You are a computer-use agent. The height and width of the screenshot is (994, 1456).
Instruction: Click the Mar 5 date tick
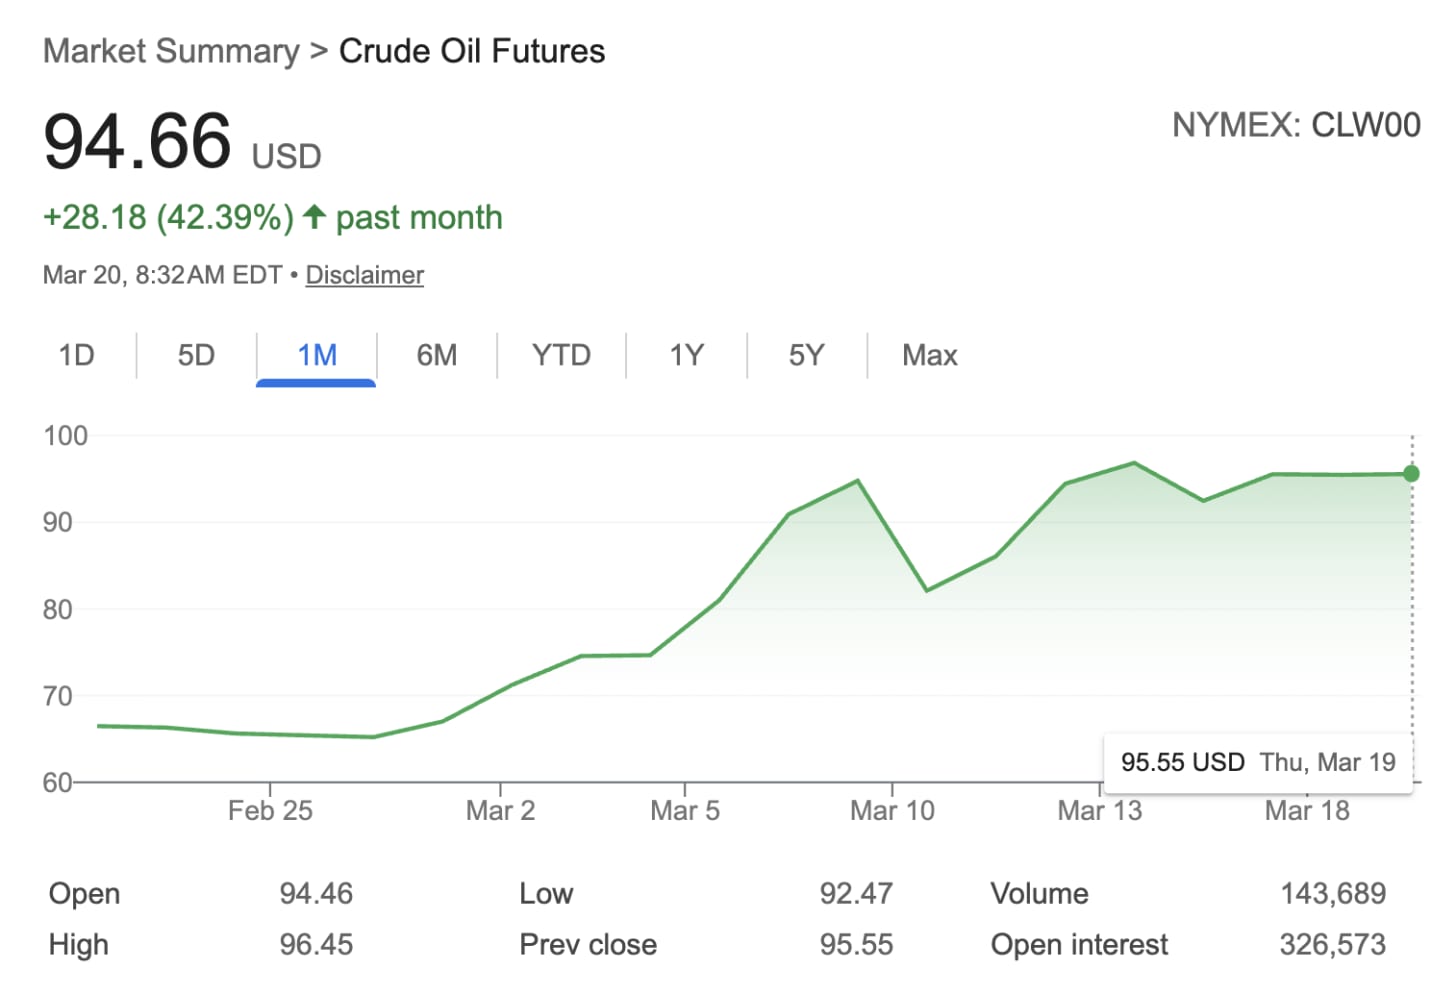pos(685,810)
